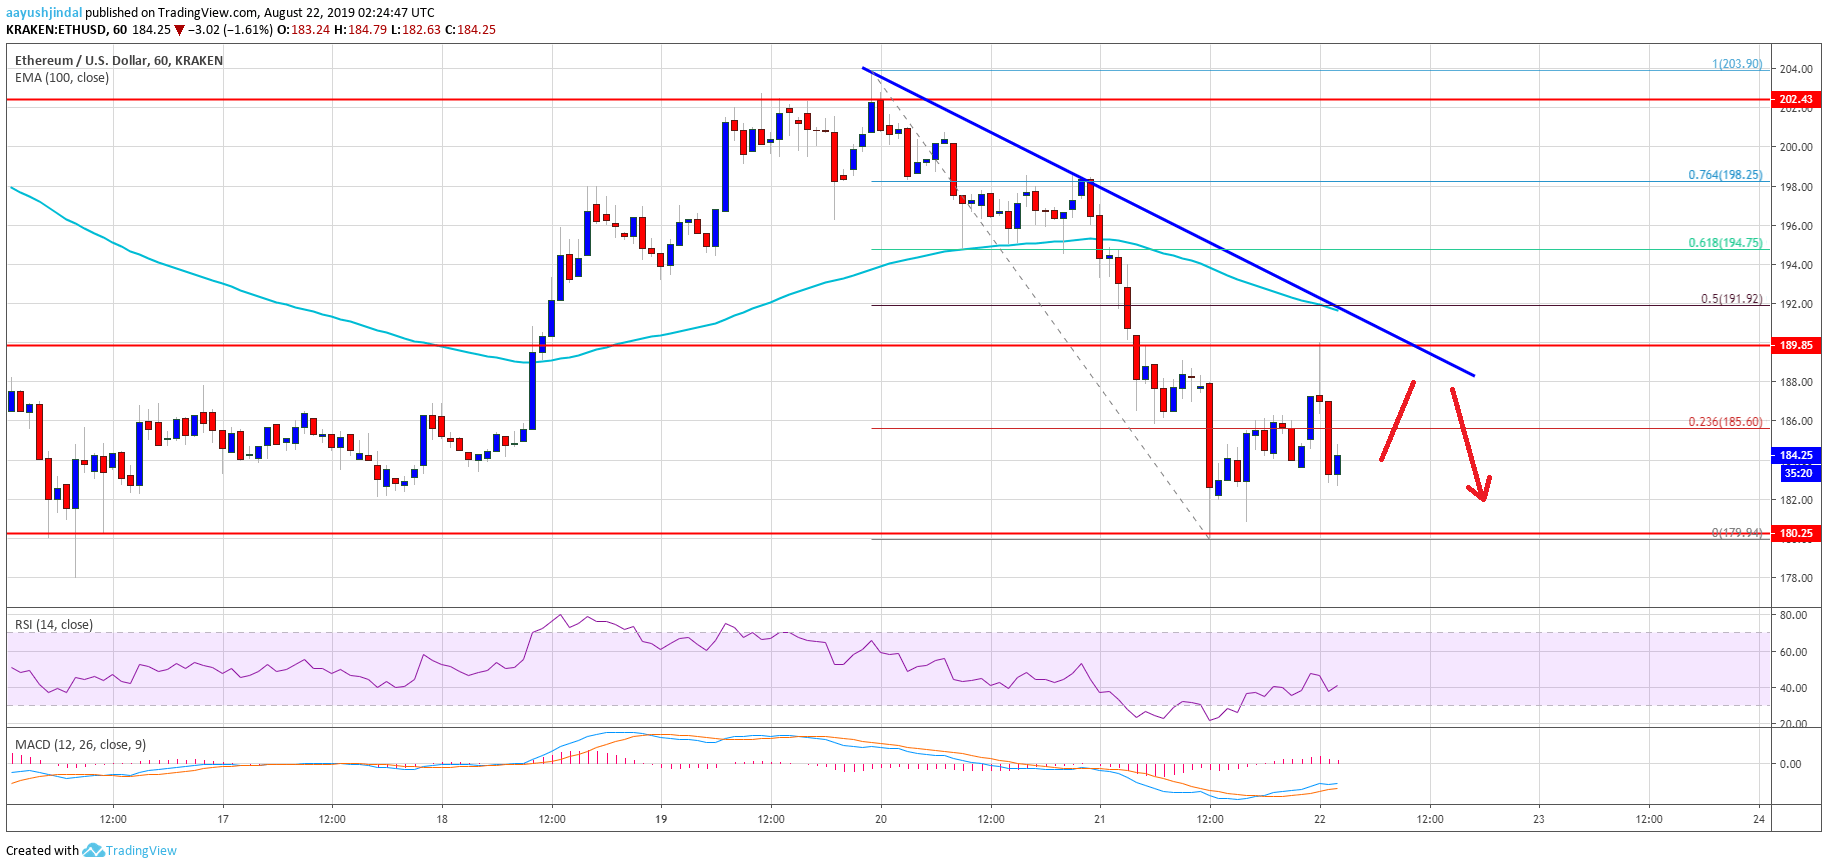Click the 200.00 price axis value
The height and width of the screenshot is (868, 1828).
click(x=1796, y=147)
